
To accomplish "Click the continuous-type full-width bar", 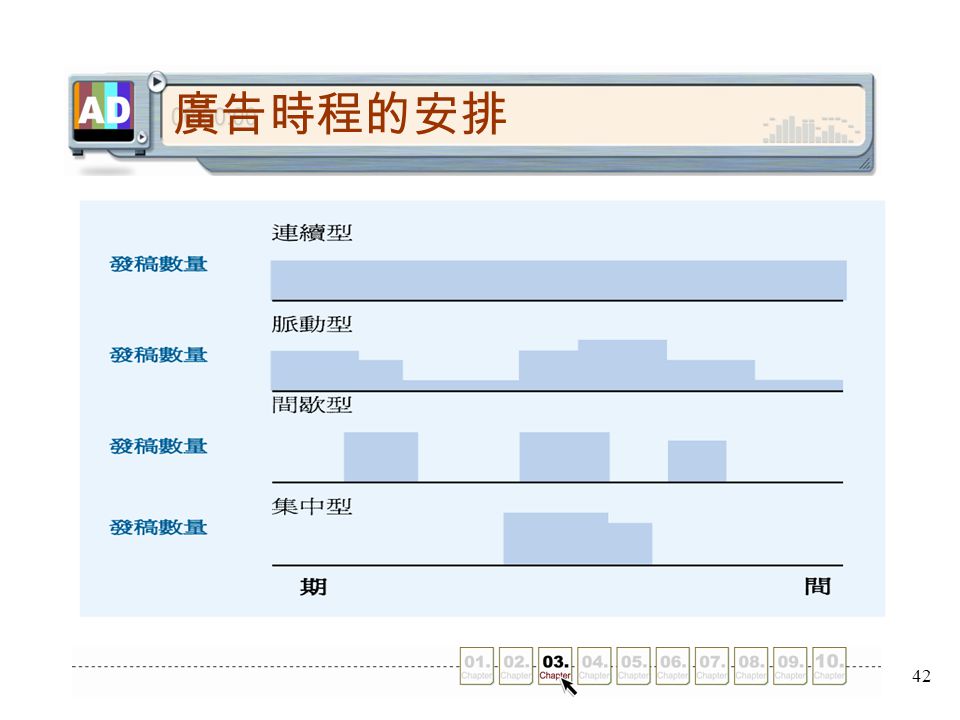I will [x=558, y=280].
